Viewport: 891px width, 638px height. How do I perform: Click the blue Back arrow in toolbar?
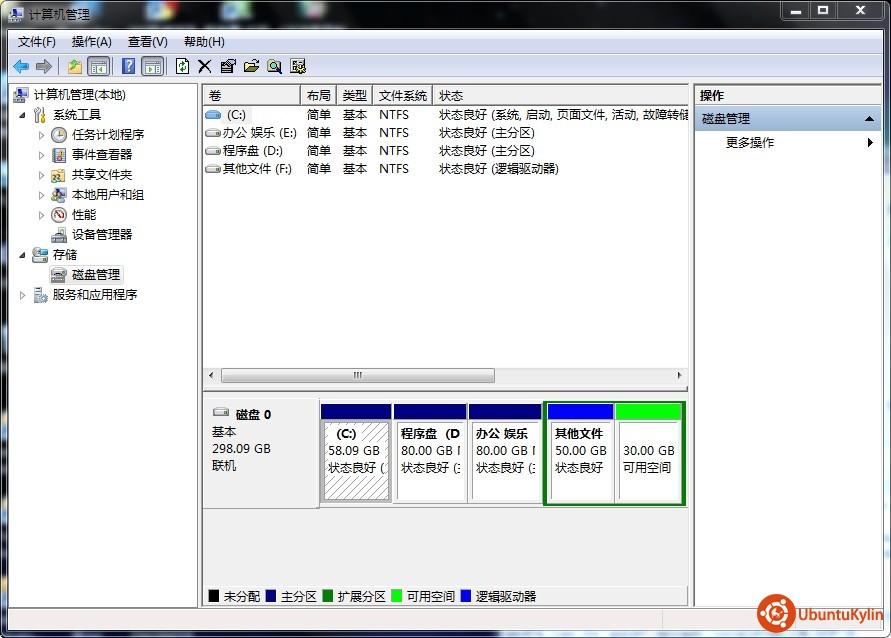coord(21,66)
